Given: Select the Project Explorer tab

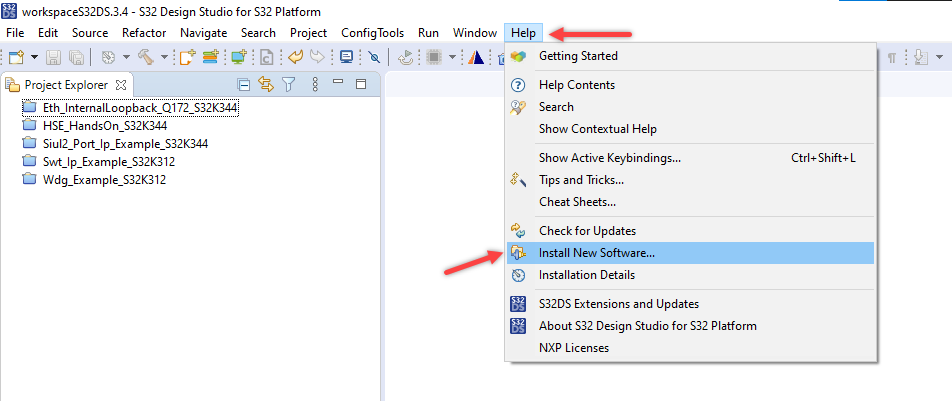Looking at the screenshot, I should click(x=66, y=85).
